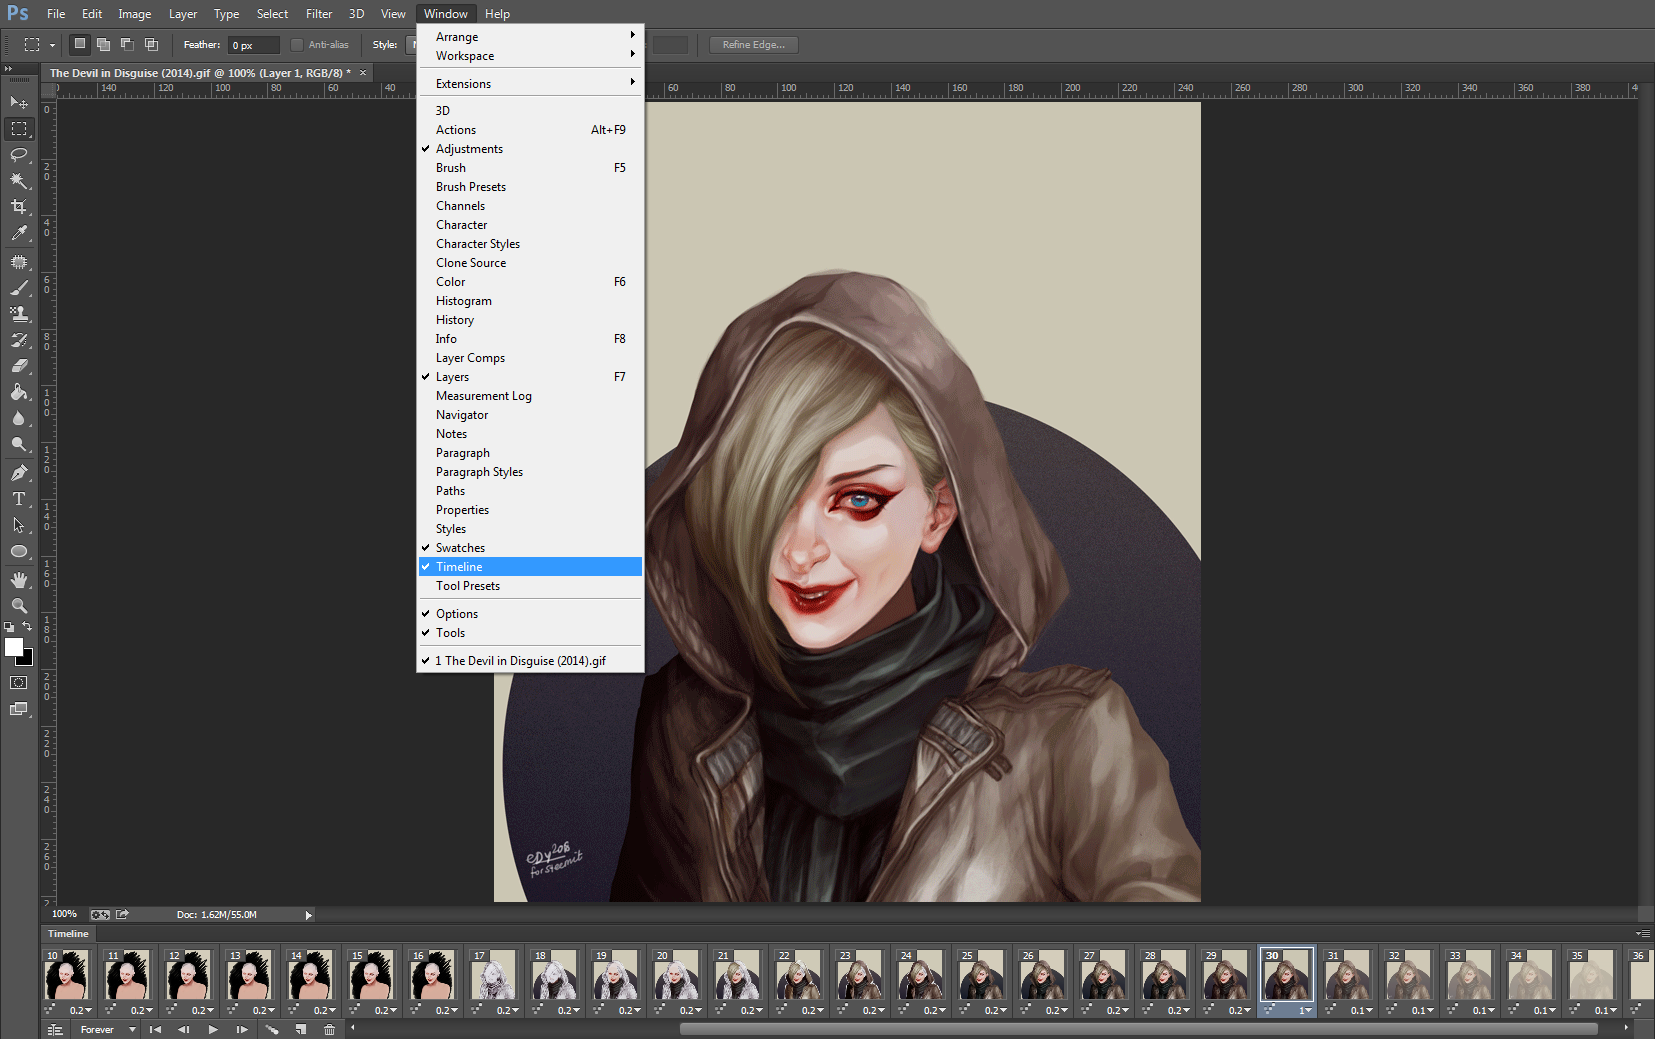This screenshot has height=1039, width=1655.
Task: Close The Devil in Disguise document tab
Action: [x=363, y=73]
